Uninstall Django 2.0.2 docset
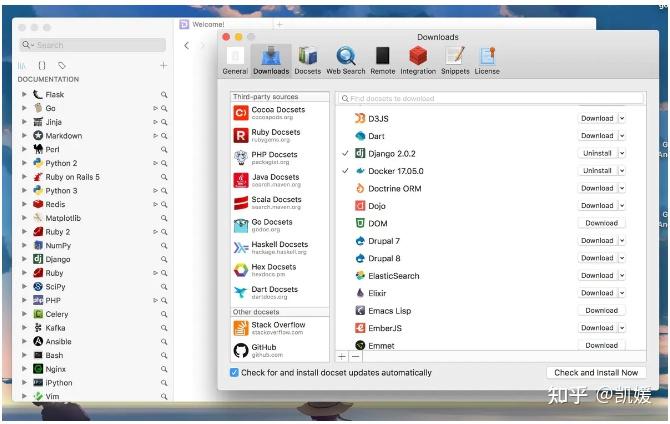The height and width of the screenshot is (424, 670). pos(597,153)
